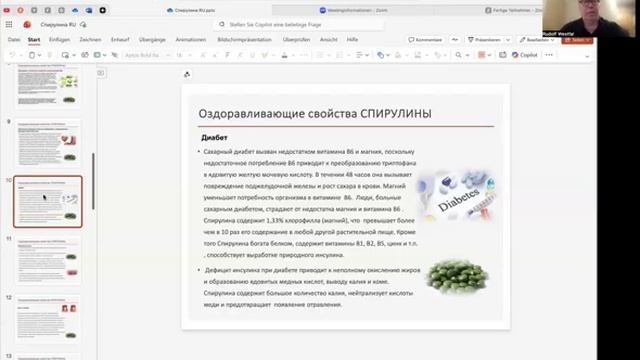This screenshot has width=640, height=360.
Task: Open the Datei menu
Action: (x=14, y=40)
